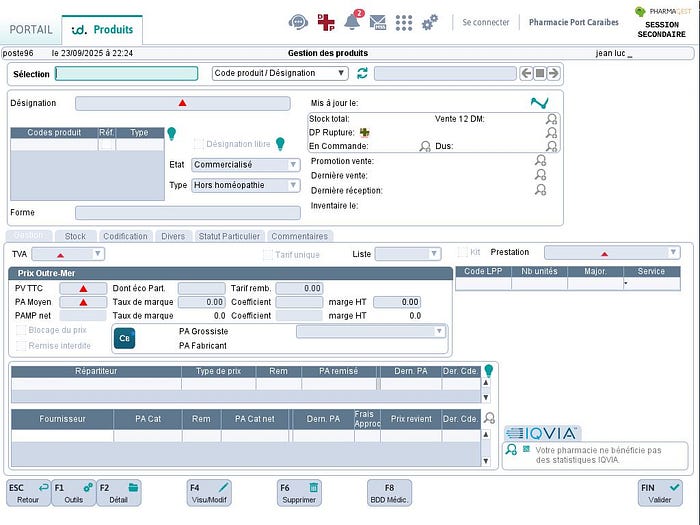The height and width of the screenshot is (525, 700).
Task: Open the PA Grossiste dropdown
Action: 371,331
